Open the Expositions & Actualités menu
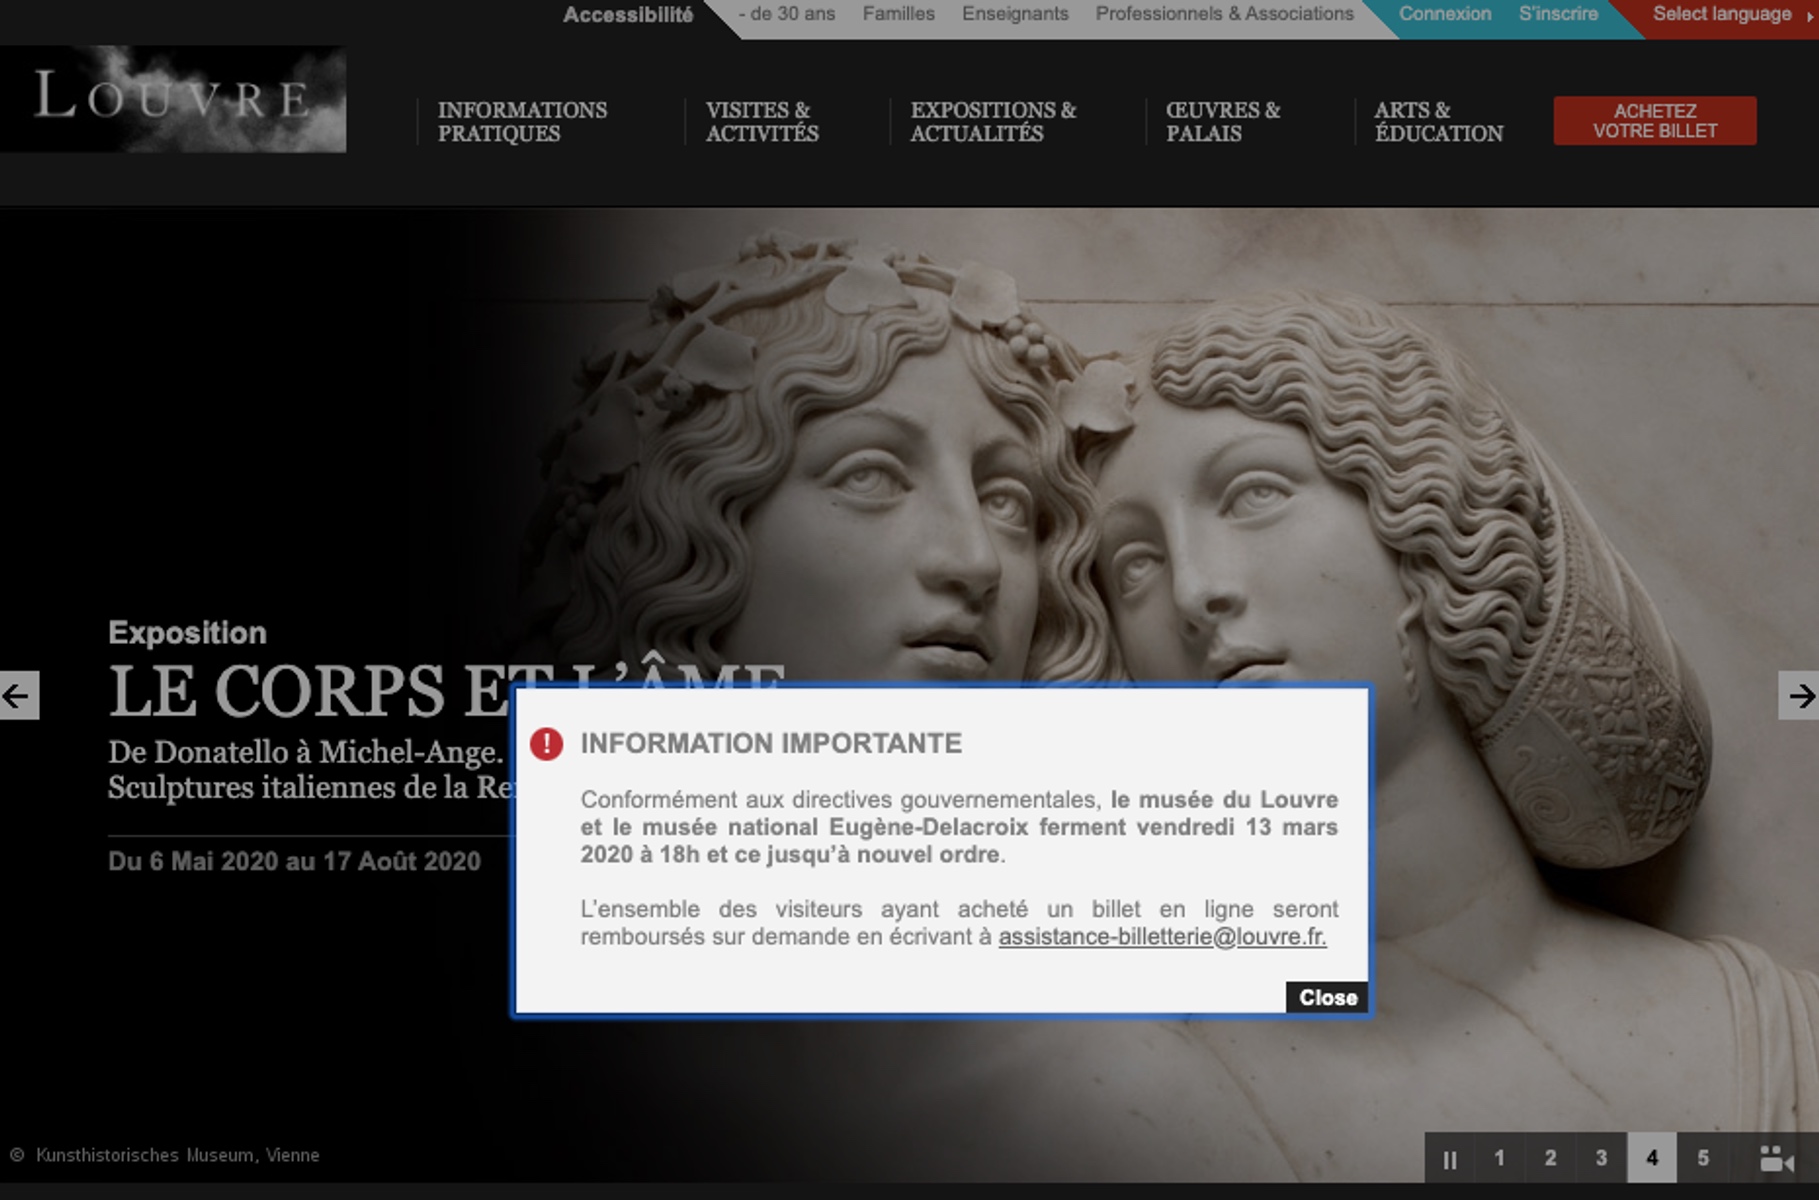This screenshot has height=1200, width=1819. coord(993,121)
